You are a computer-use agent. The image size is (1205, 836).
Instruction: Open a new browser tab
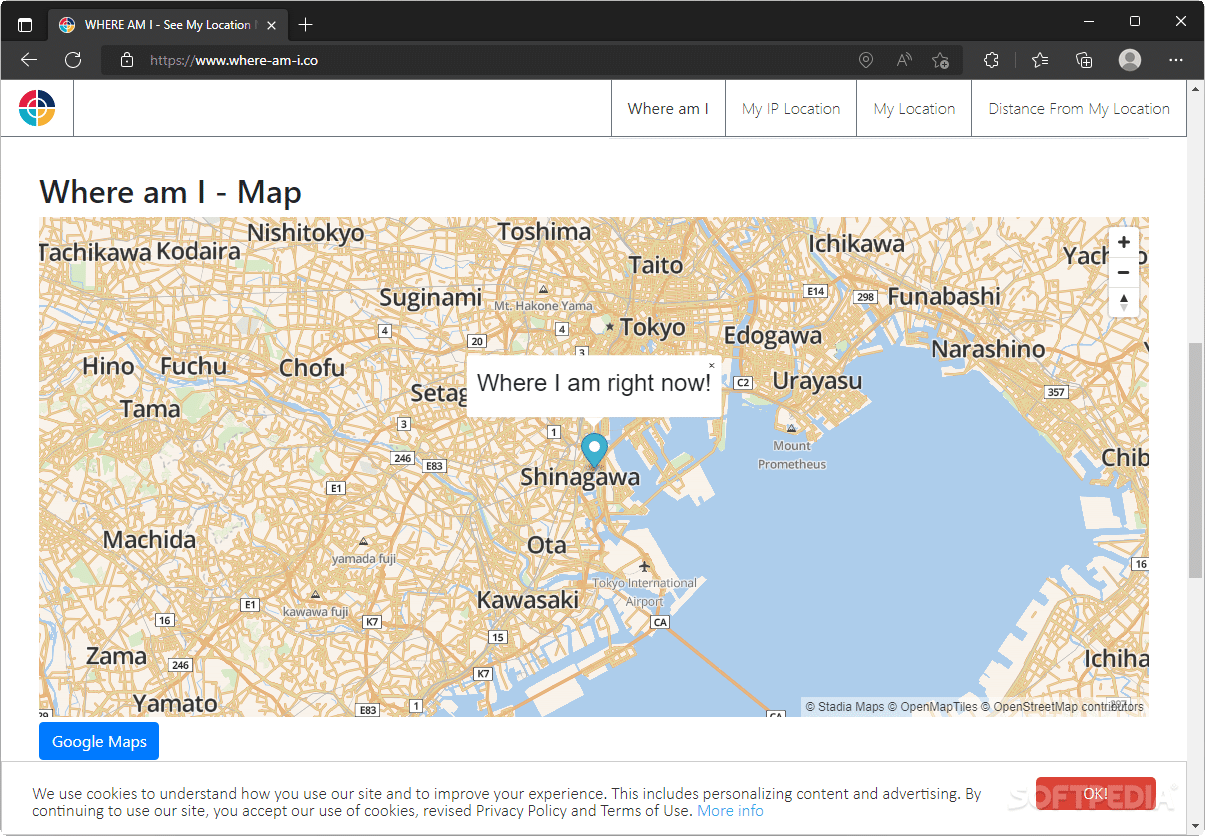(x=306, y=25)
